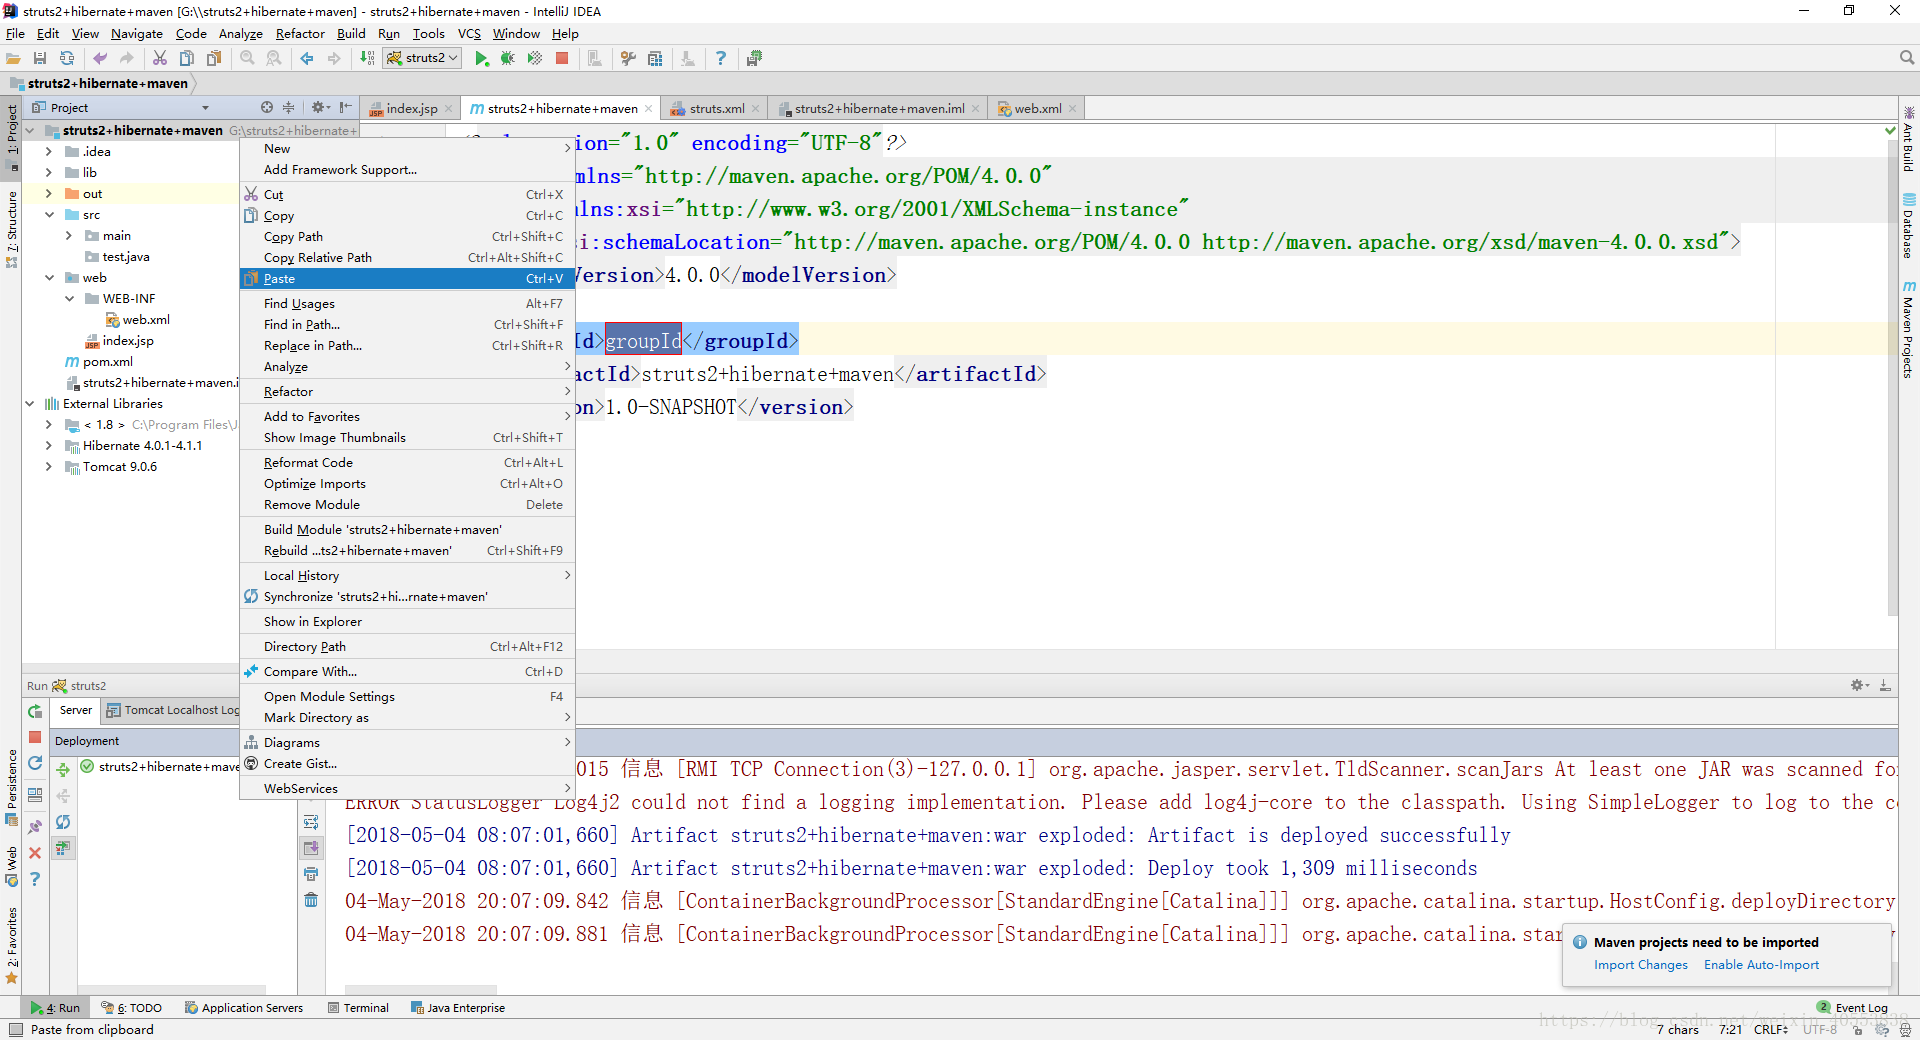Click the trash Clear All console icon
The height and width of the screenshot is (1040, 1920).
point(311,899)
